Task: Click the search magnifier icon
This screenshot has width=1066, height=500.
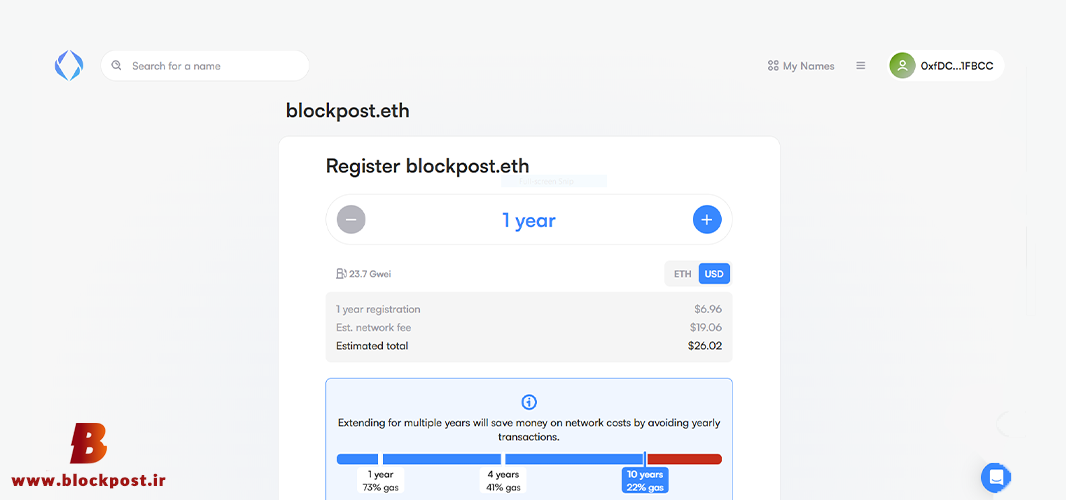Action: pyautogui.click(x=116, y=65)
